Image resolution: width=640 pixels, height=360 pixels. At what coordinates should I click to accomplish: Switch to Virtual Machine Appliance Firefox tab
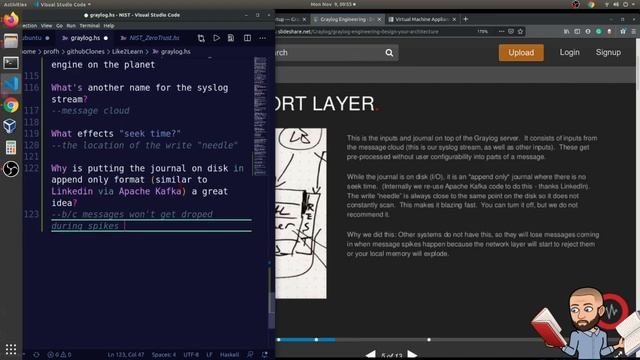click(x=422, y=20)
